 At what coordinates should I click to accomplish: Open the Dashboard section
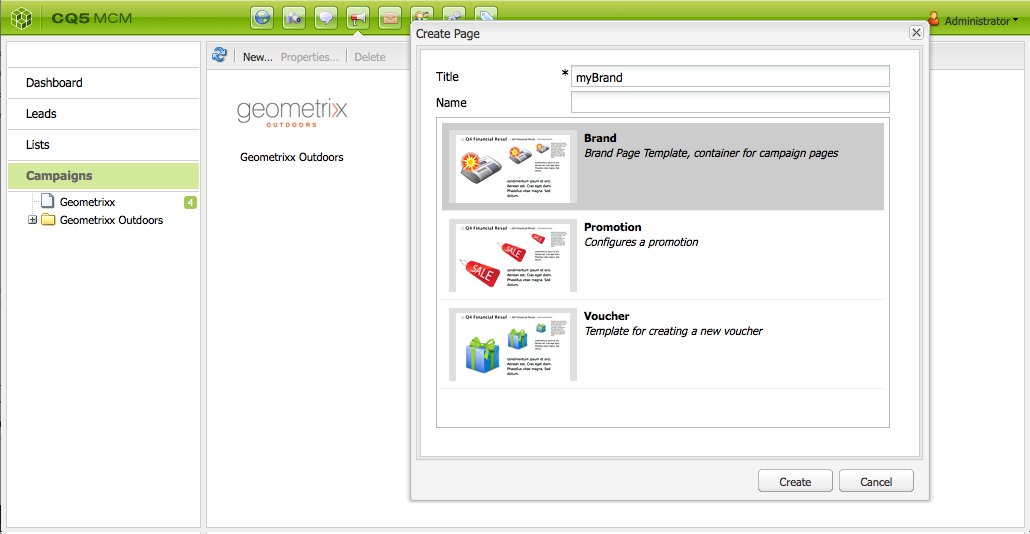104,83
